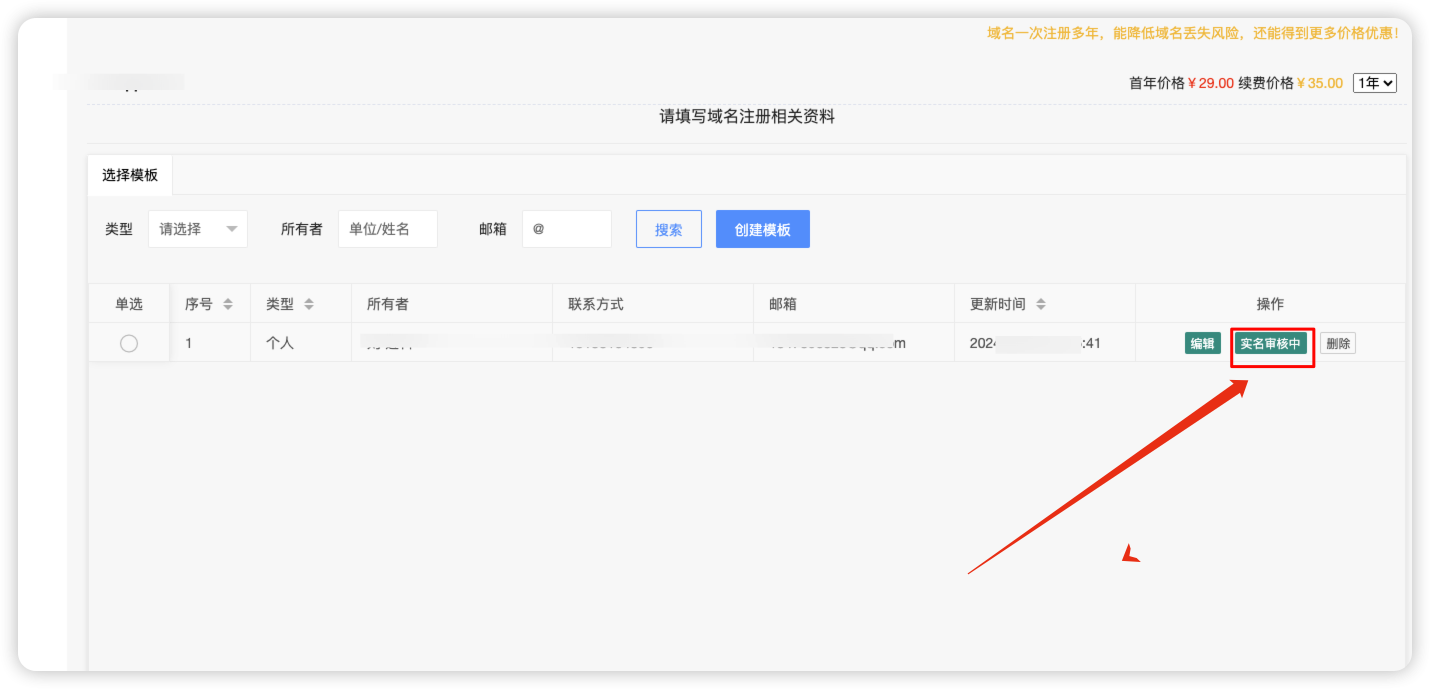Edit the template with 编辑 button
This screenshot has height=689, width=1430.
tap(1202, 343)
